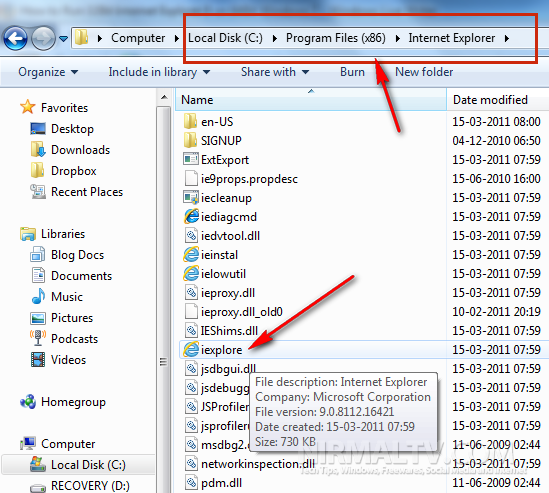Click the navigation pane scroll up arrow
Screen dimensions: 549x493
pos(164,97)
